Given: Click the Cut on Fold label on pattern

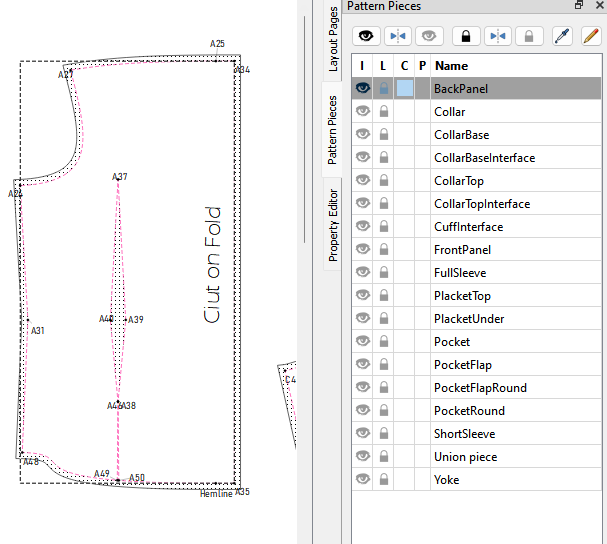Looking at the screenshot, I should pyautogui.click(x=212, y=264).
